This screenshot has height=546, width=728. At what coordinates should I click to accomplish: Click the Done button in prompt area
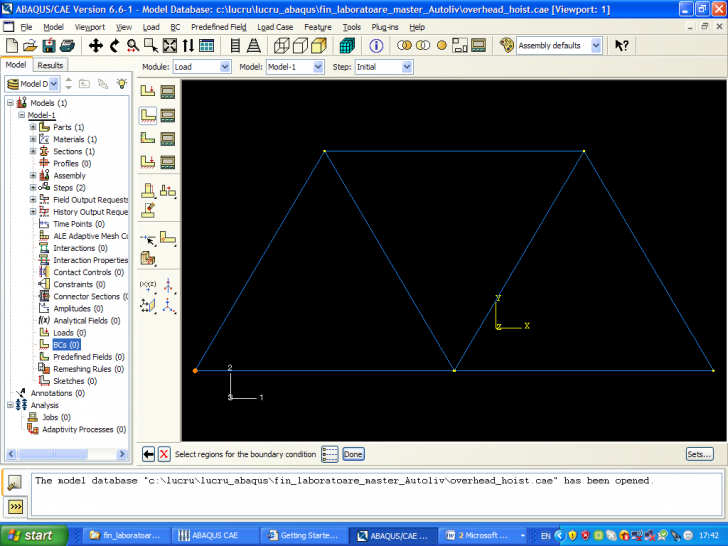point(353,454)
